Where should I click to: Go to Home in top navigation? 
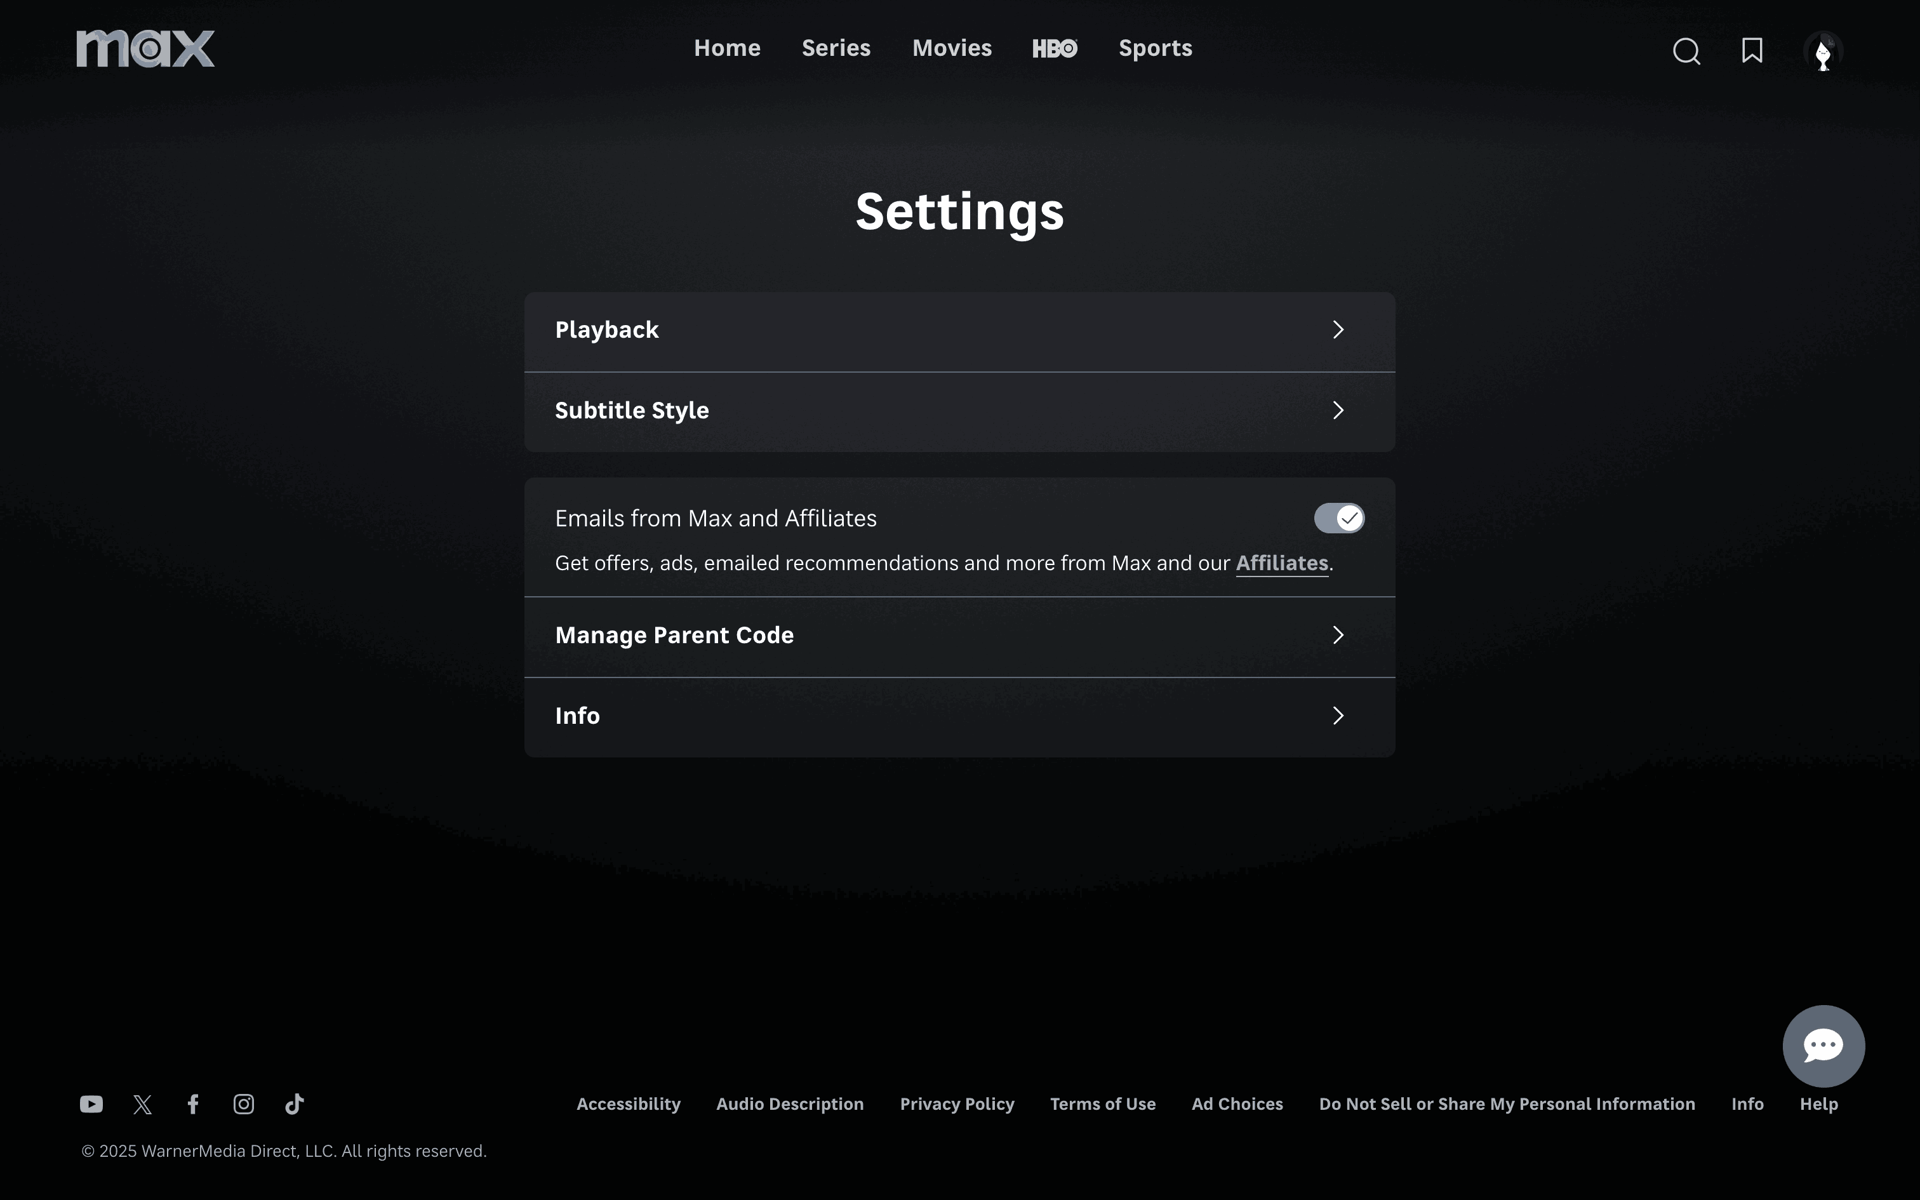point(727,48)
